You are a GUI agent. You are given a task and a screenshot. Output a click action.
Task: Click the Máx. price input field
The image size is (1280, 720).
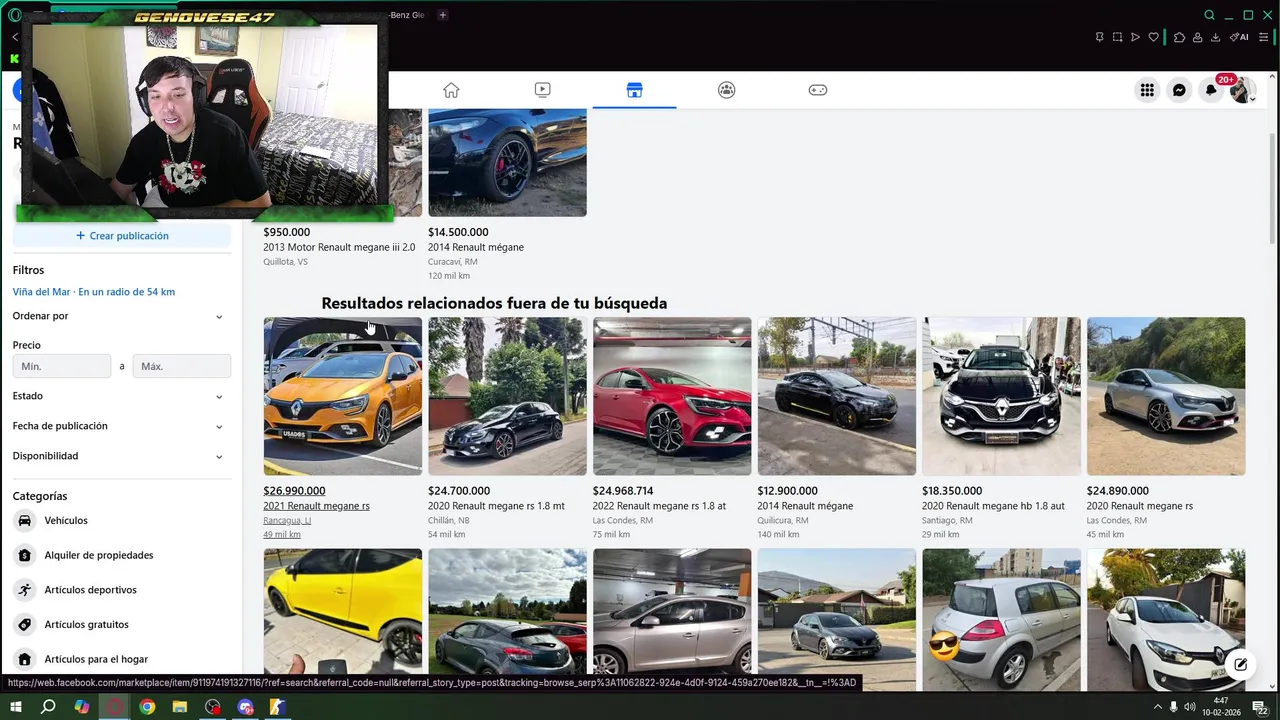pos(182,366)
